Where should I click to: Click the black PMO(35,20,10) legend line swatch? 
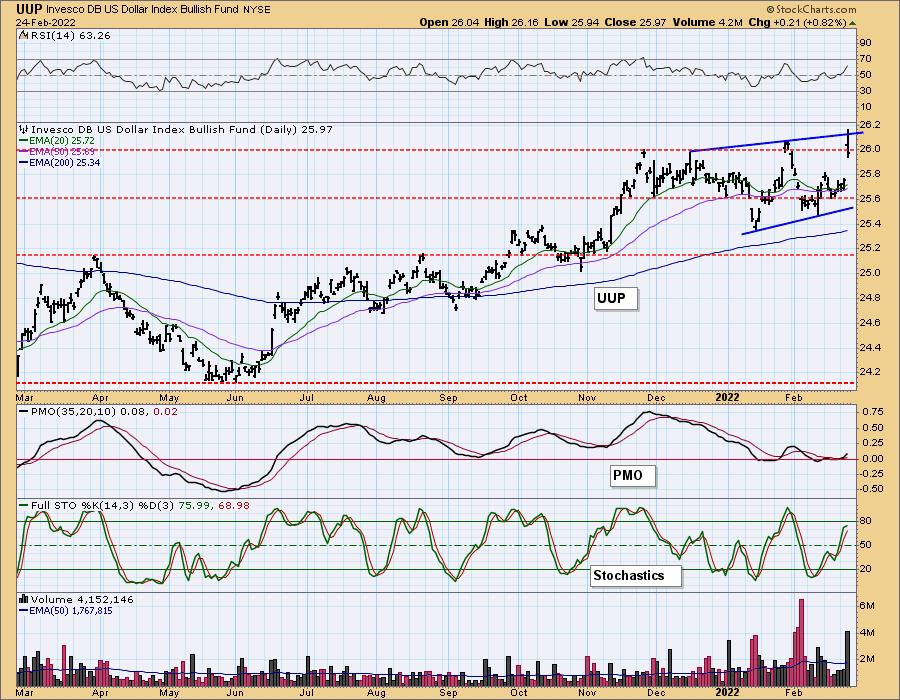pos(24,411)
